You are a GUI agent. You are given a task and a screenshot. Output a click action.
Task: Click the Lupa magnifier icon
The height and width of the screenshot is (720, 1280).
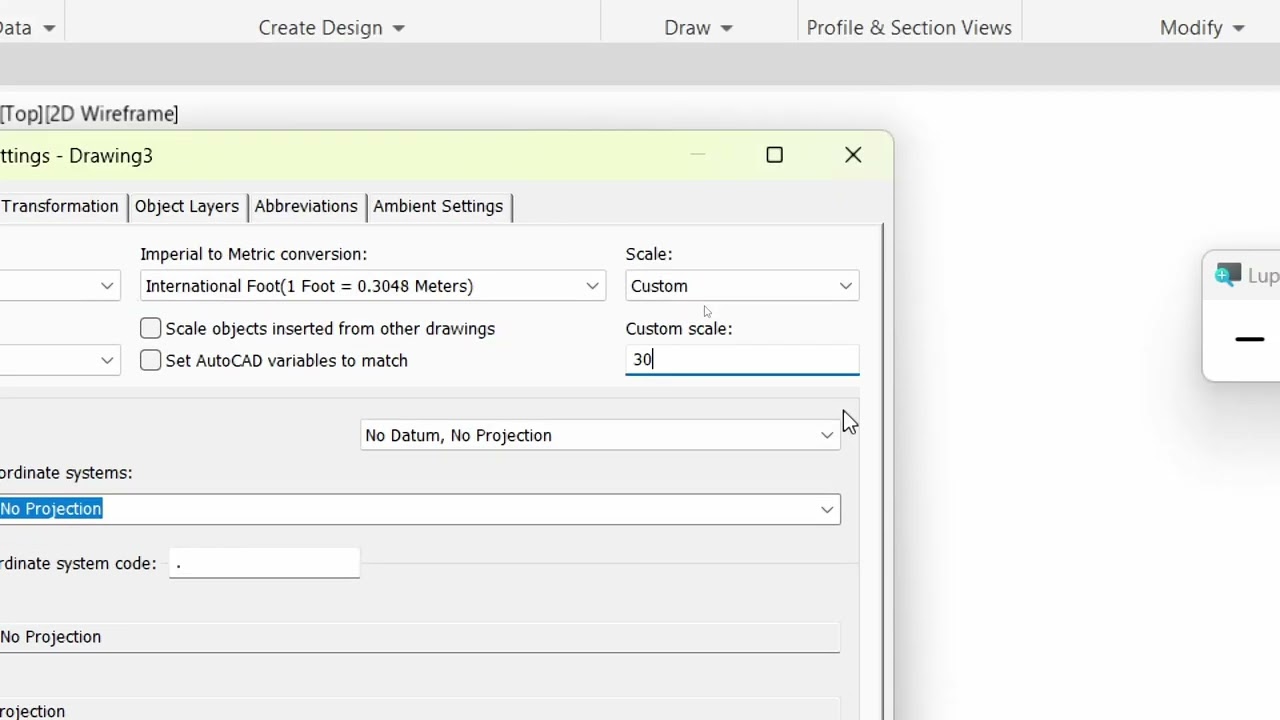(x=1227, y=276)
